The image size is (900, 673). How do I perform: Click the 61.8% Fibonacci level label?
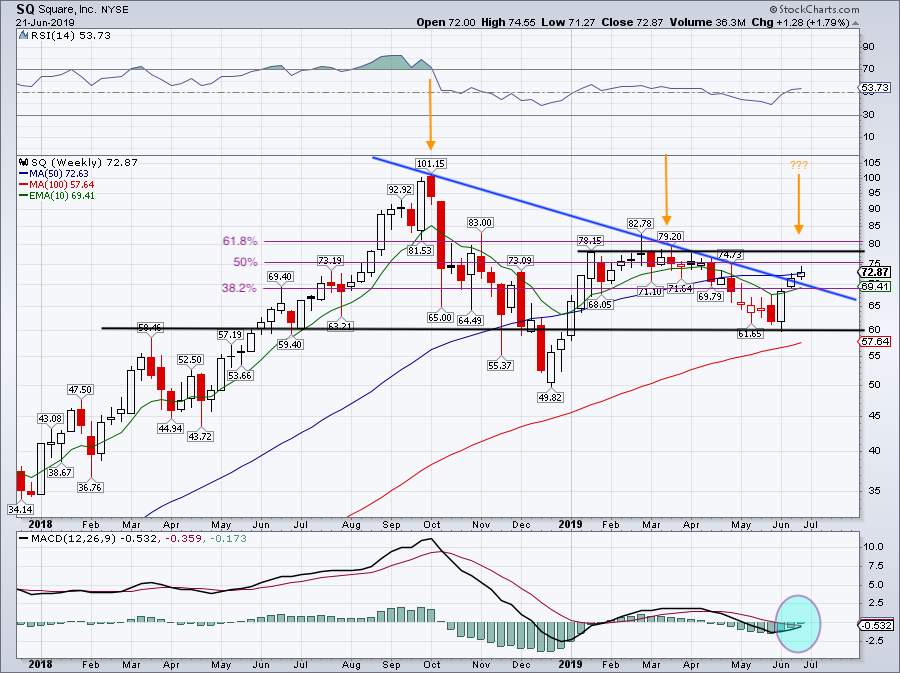240,242
